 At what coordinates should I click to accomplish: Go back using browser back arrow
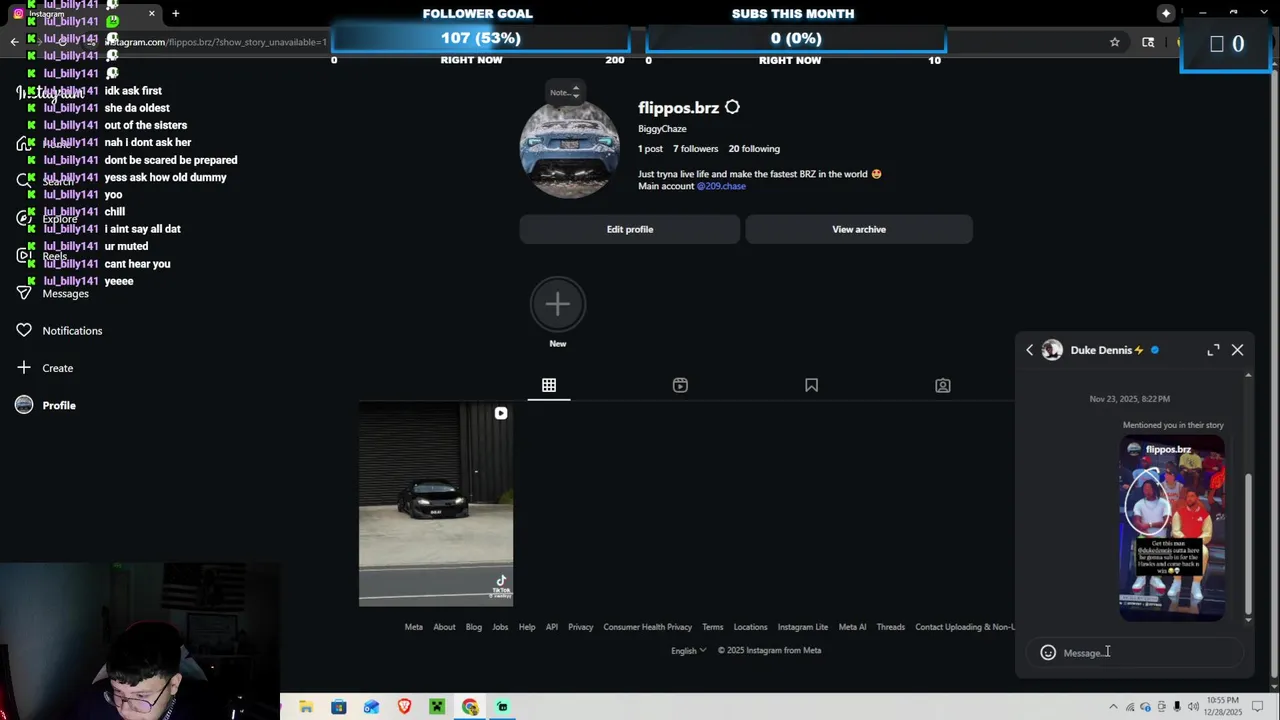pos(14,42)
